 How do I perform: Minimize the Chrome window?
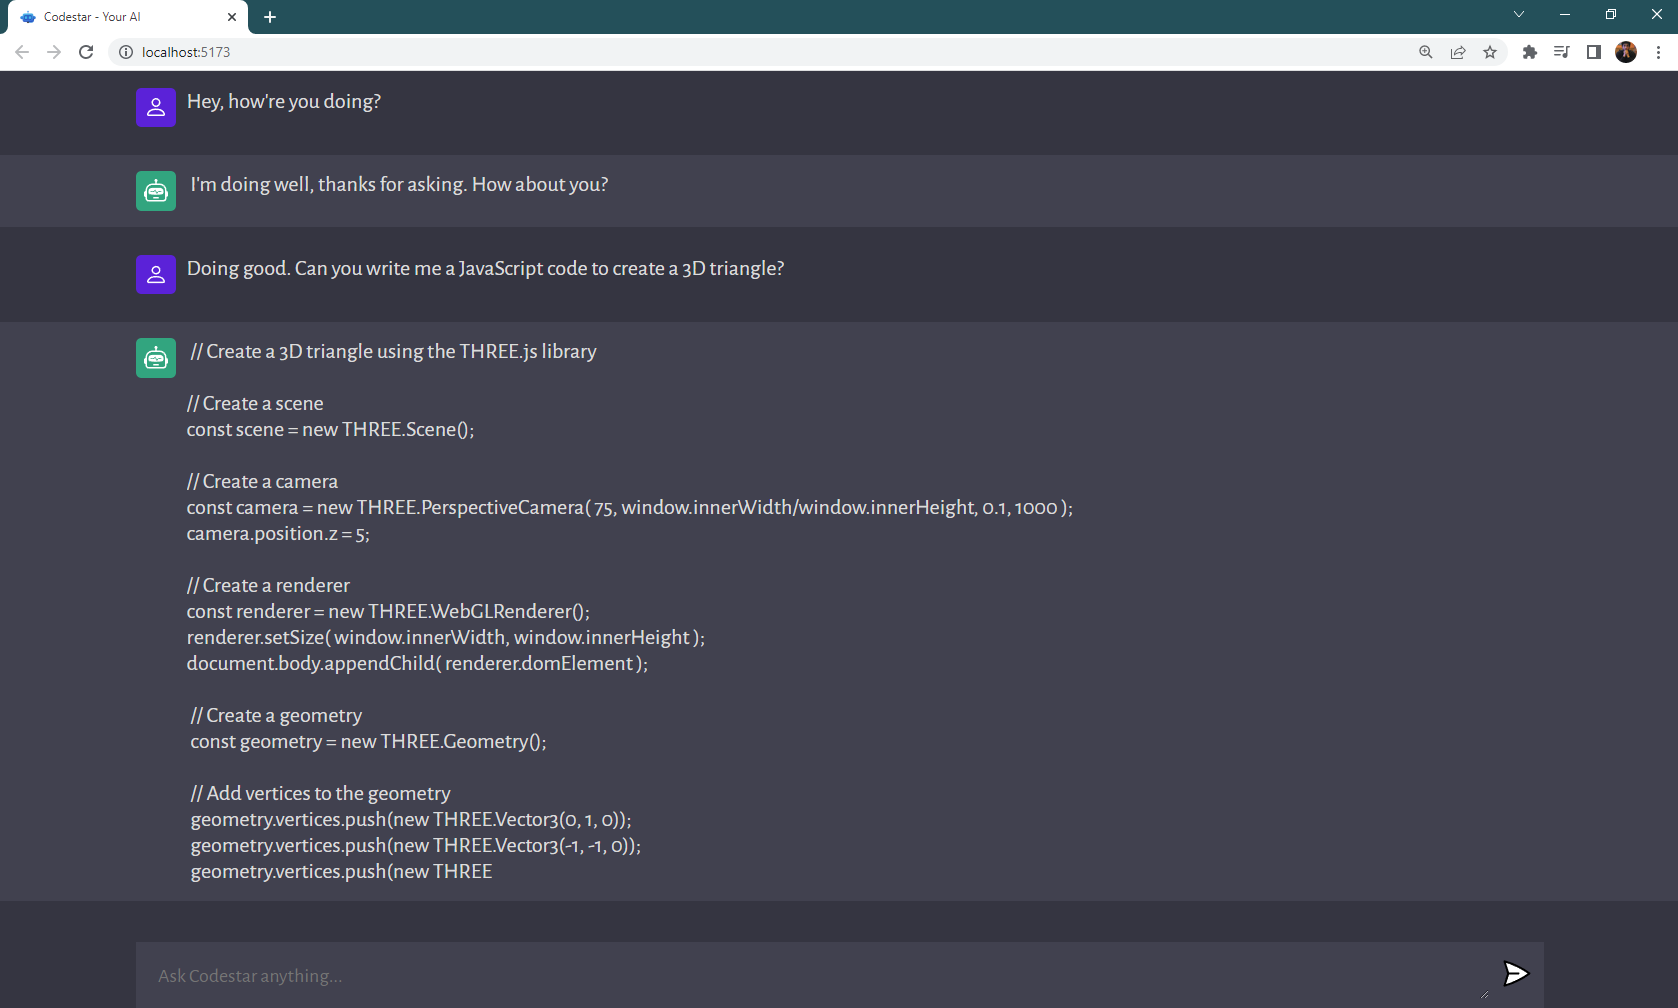(x=1565, y=14)
